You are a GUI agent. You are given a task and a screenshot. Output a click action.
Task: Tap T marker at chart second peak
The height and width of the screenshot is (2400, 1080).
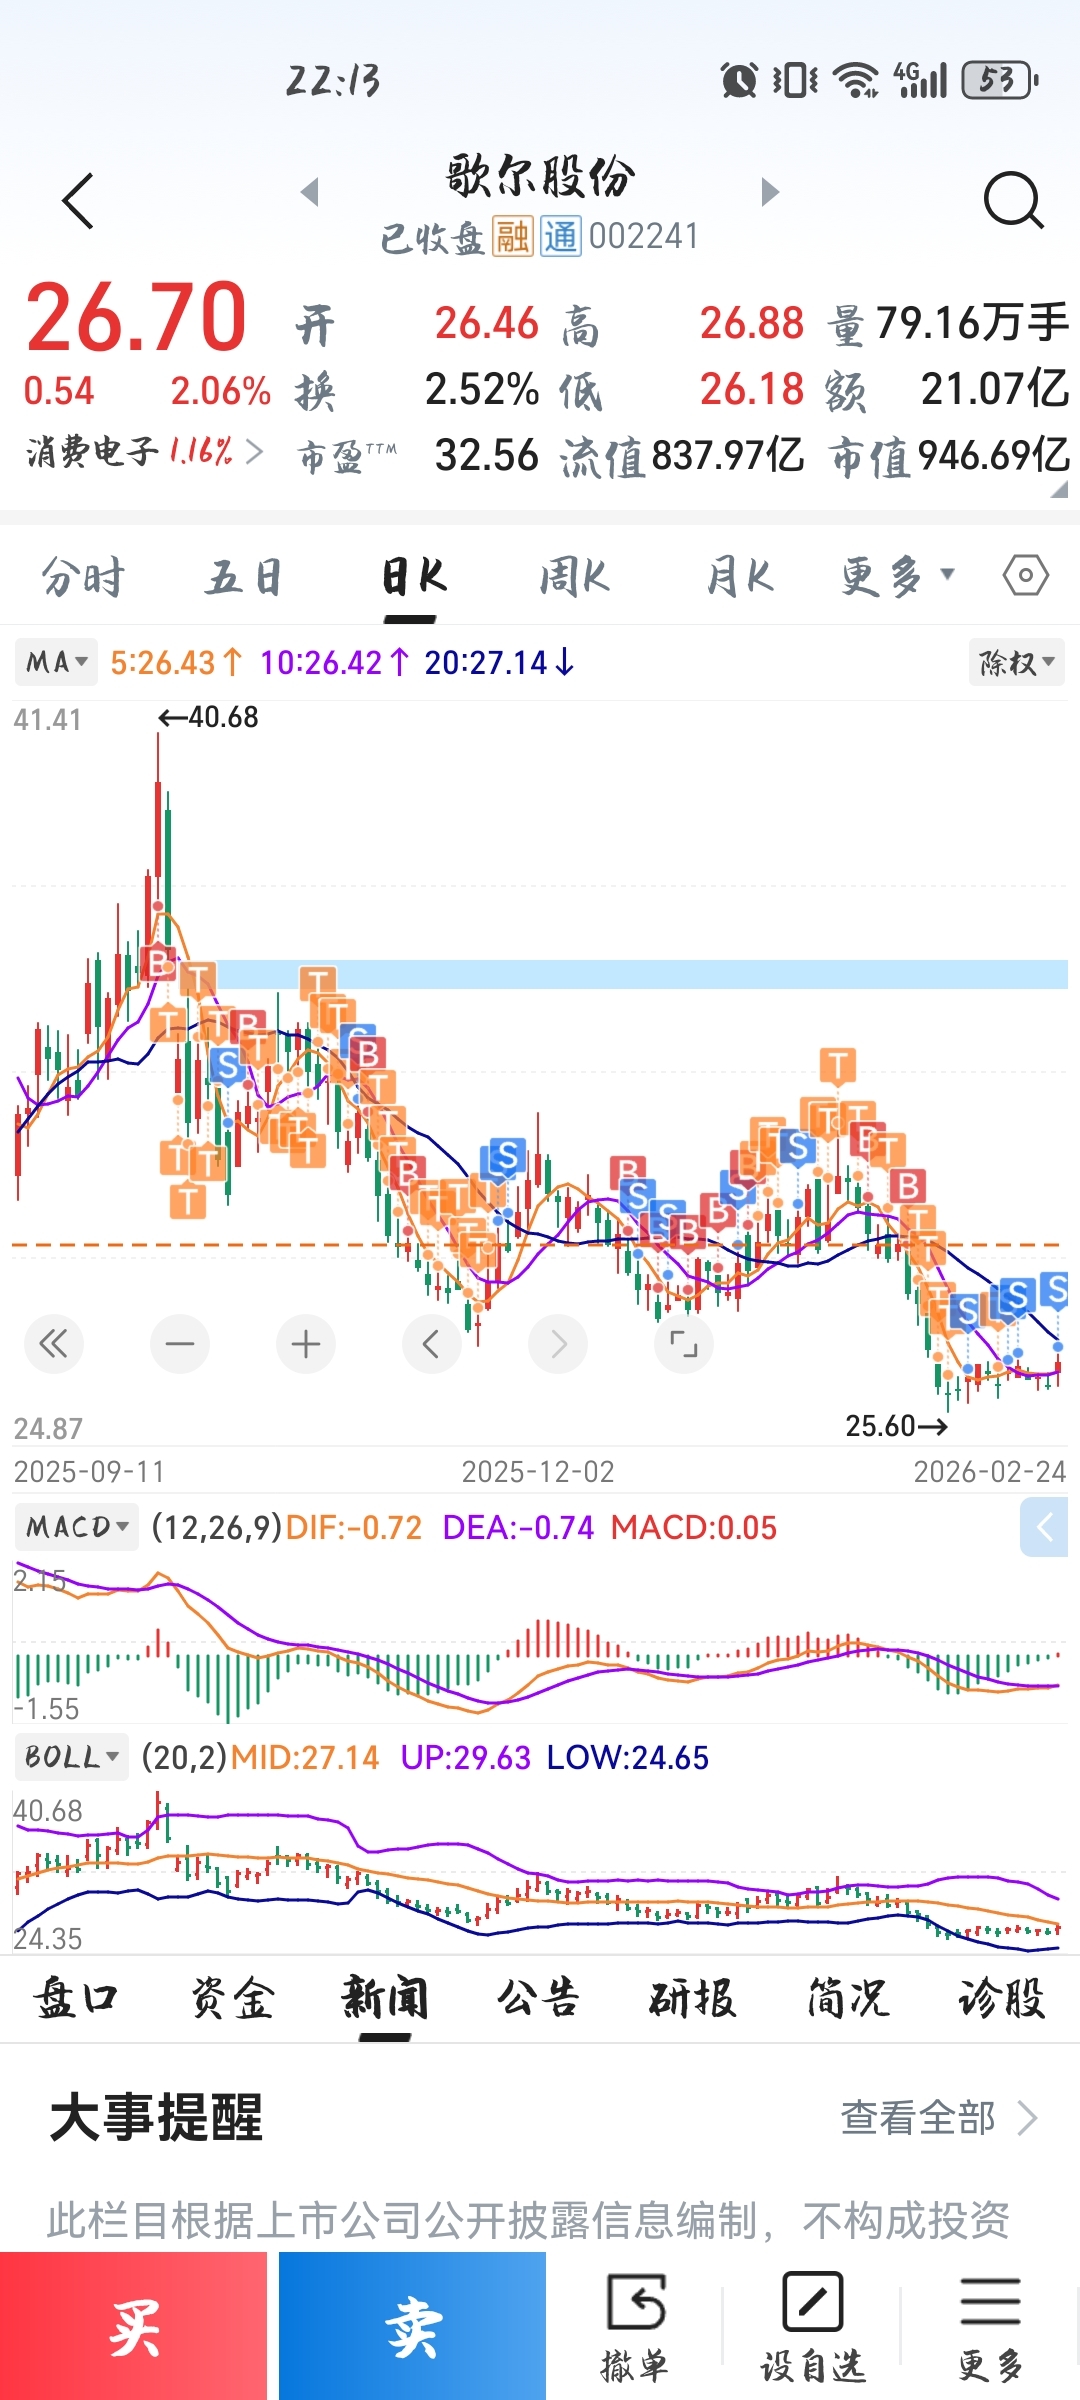coord(837,1066)
